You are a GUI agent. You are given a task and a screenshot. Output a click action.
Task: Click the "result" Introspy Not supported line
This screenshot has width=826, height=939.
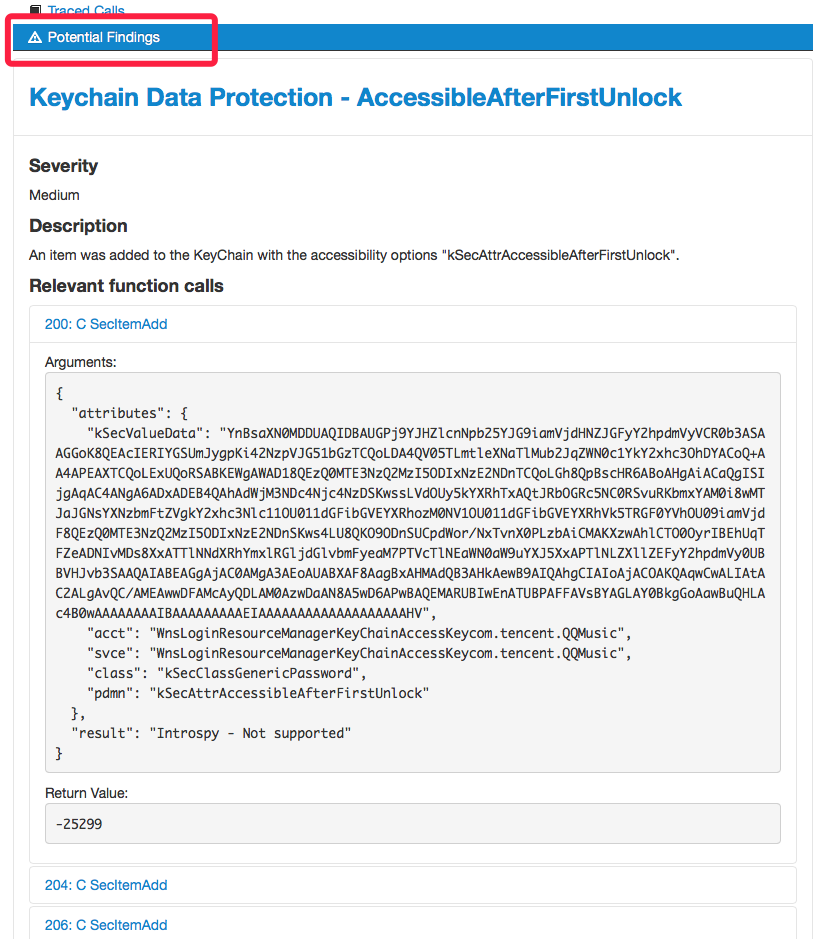point(211,733)
